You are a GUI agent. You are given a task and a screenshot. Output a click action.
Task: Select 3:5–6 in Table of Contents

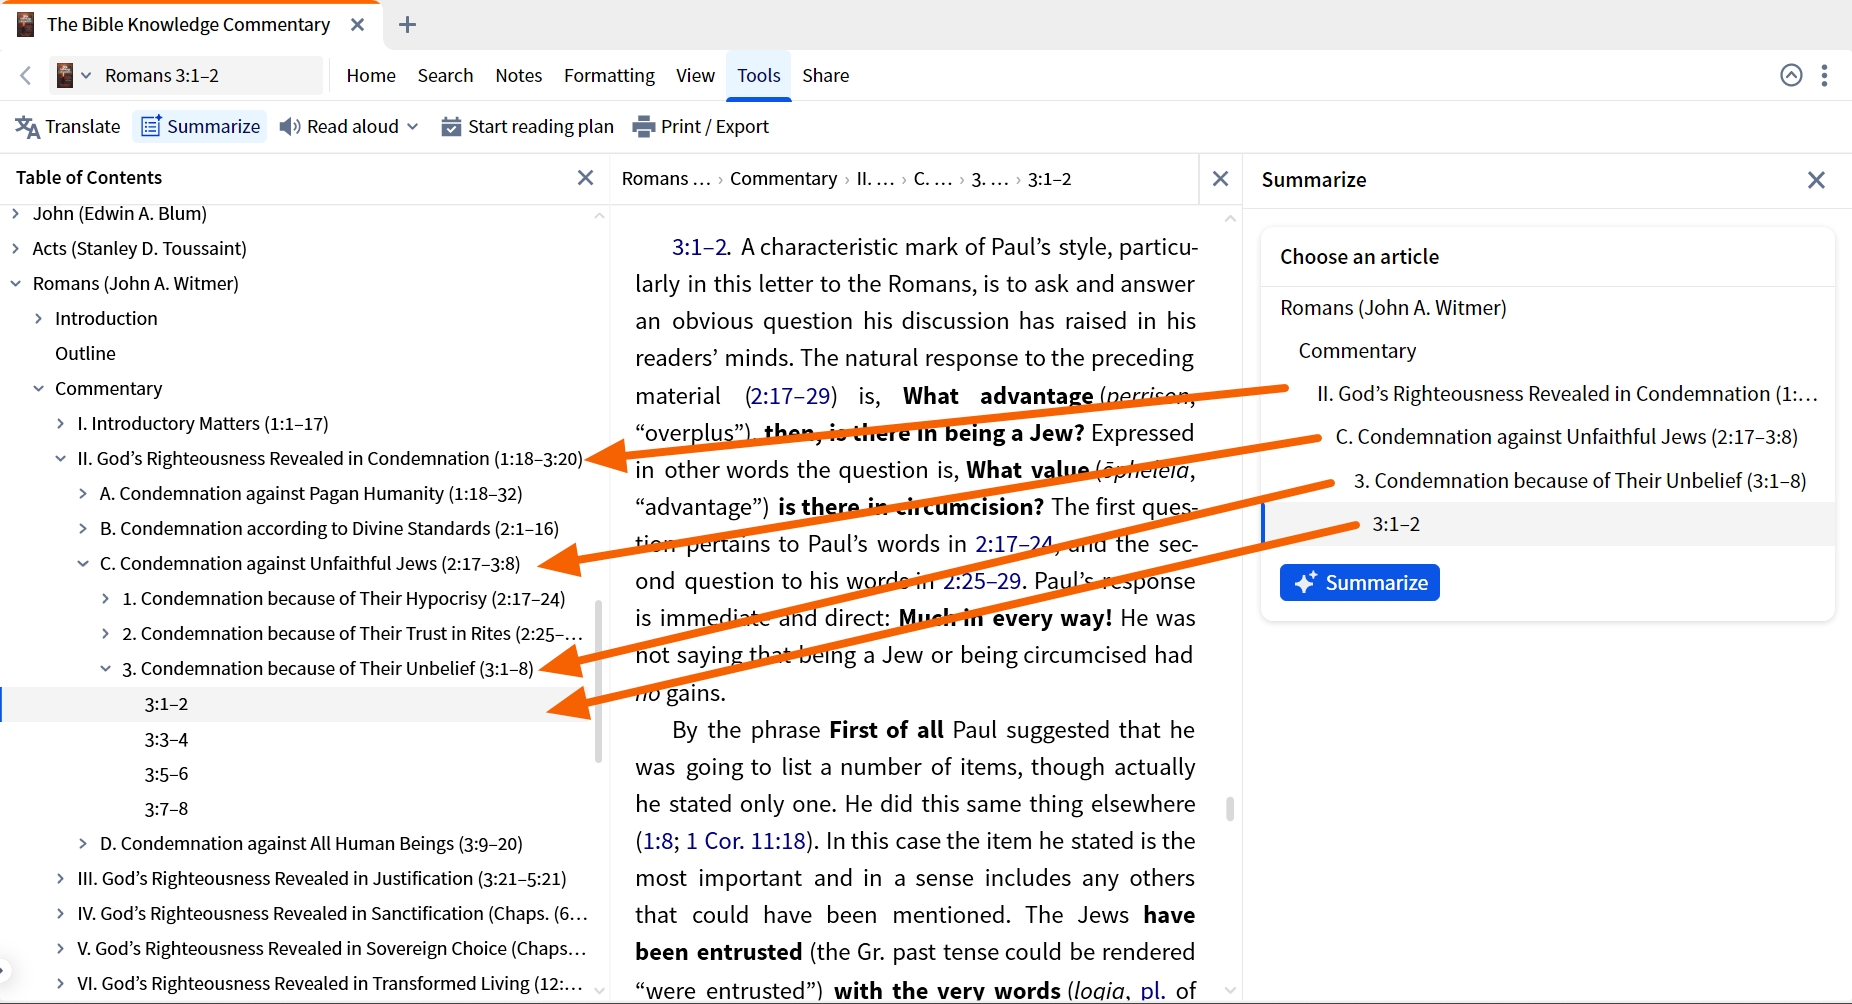[x=166, y=774]
